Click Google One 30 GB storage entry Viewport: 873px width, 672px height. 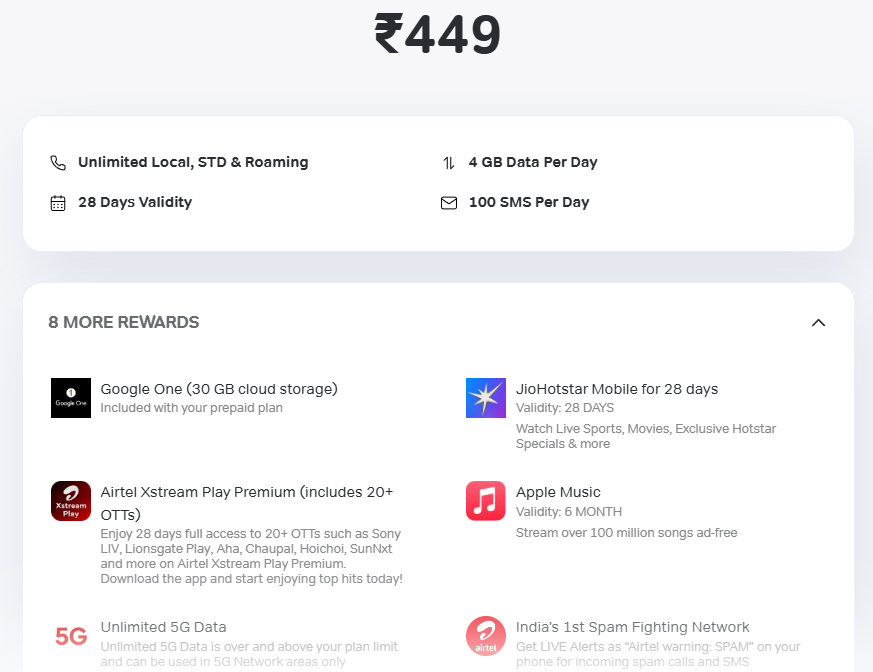[x=219, y=389]
